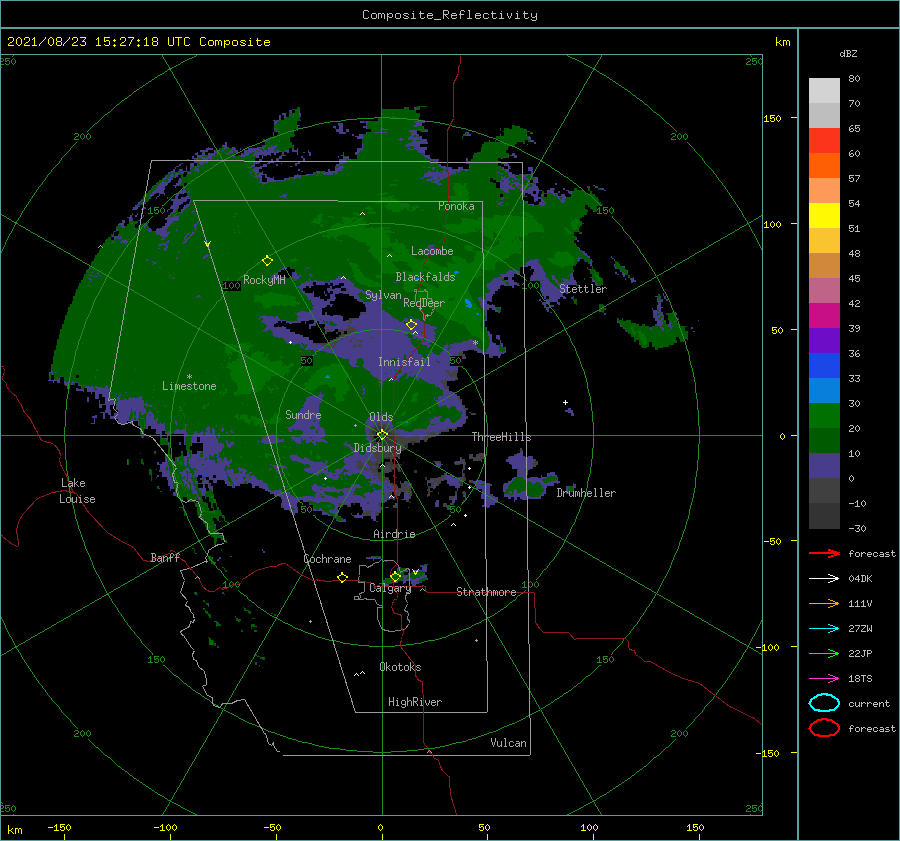
Task: Click the HighRiver label
Action: tap(415, 702)
